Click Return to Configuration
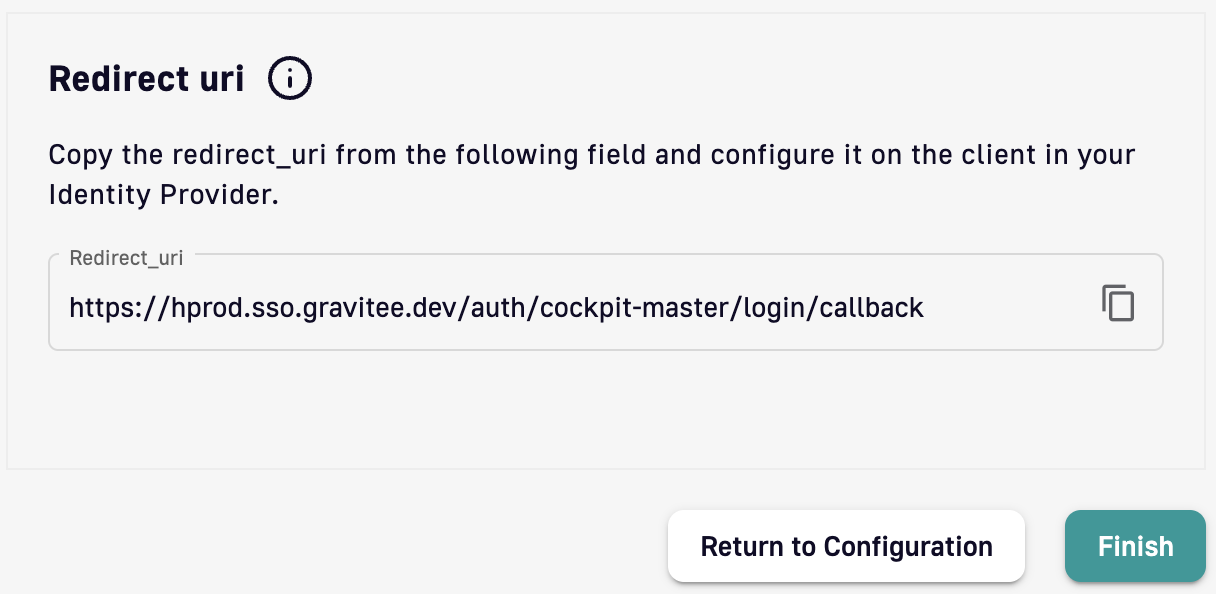This screenshot has width=1216, height=594. [846, 546]
